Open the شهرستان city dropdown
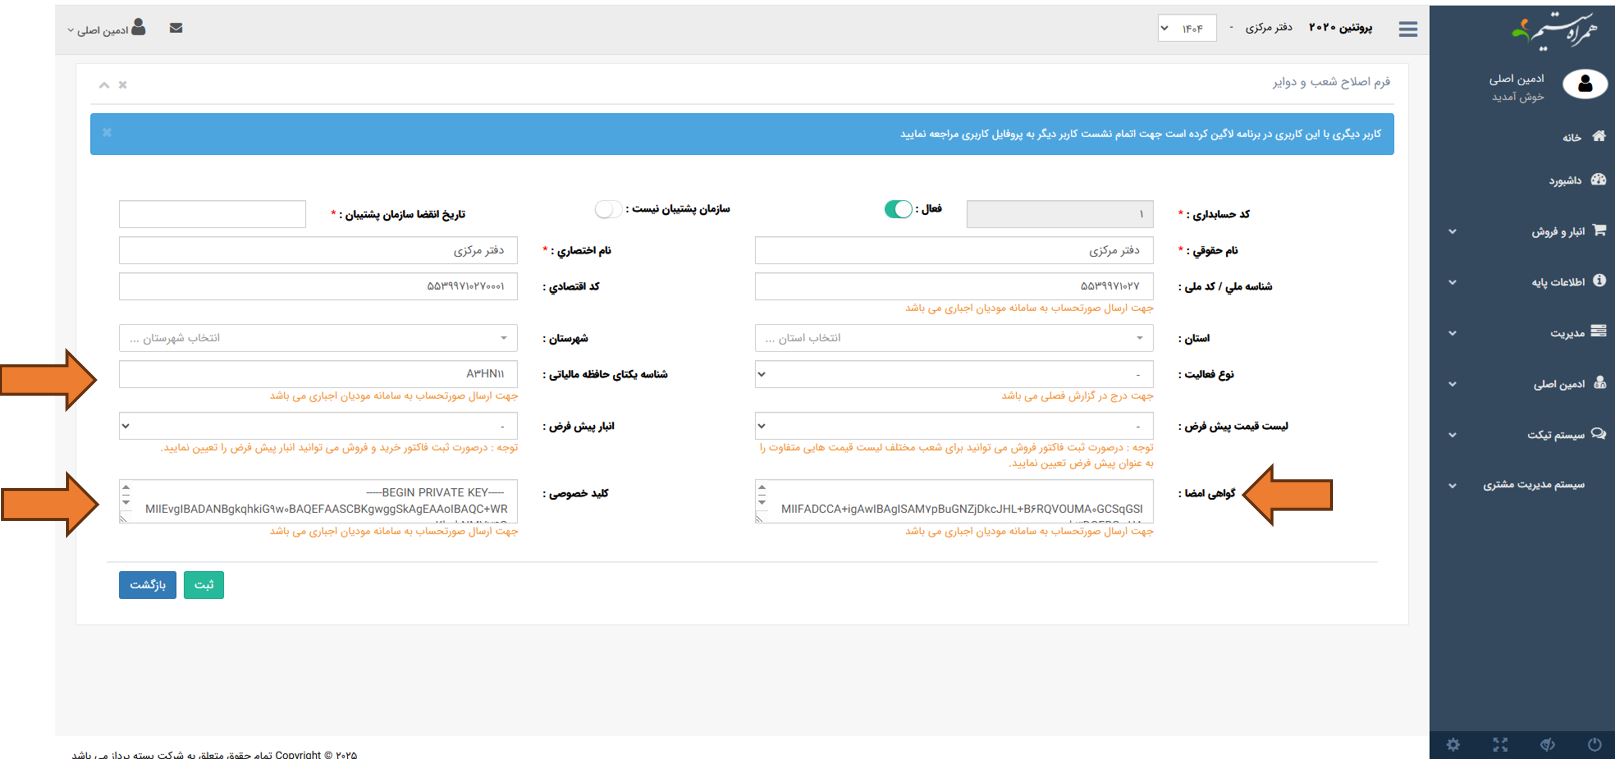The width and height of the screenshot is (1620, 769). [318, 338]
